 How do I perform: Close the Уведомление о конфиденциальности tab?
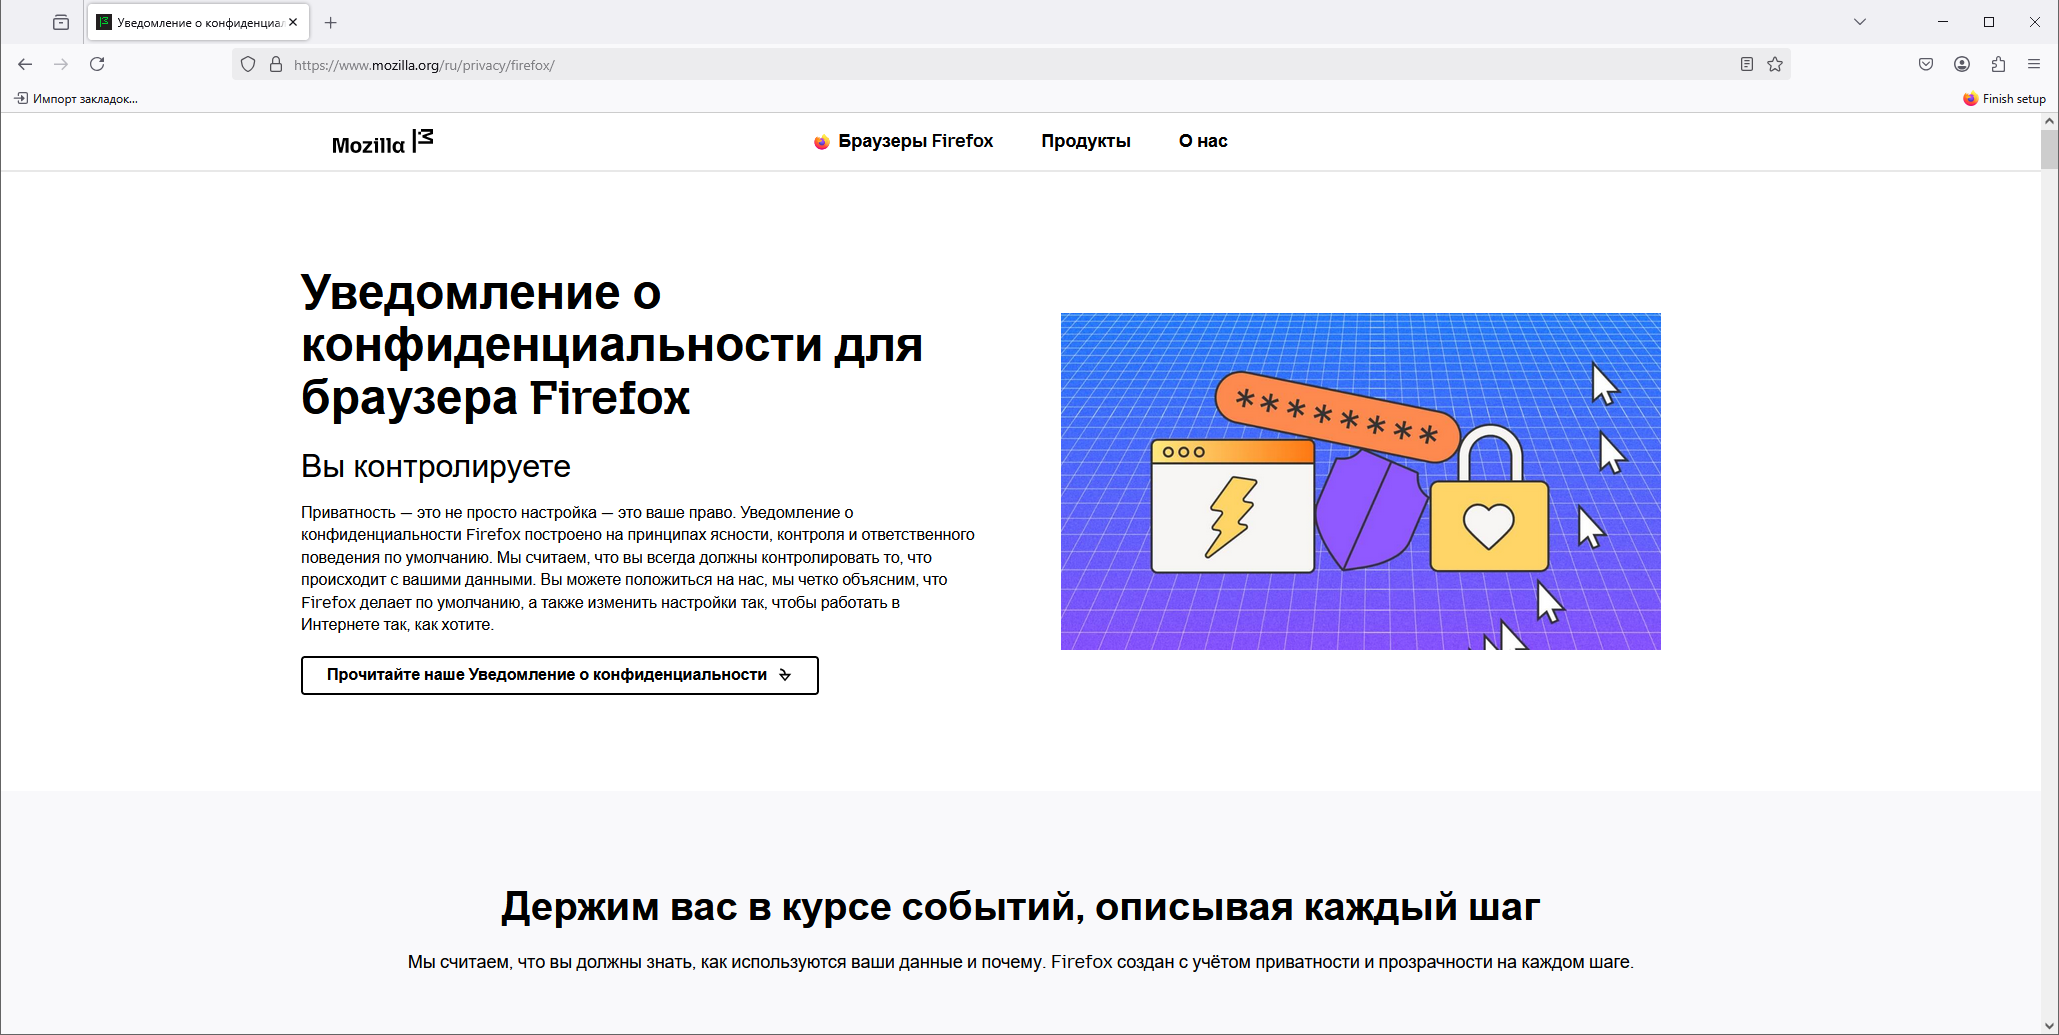point(293,22)
